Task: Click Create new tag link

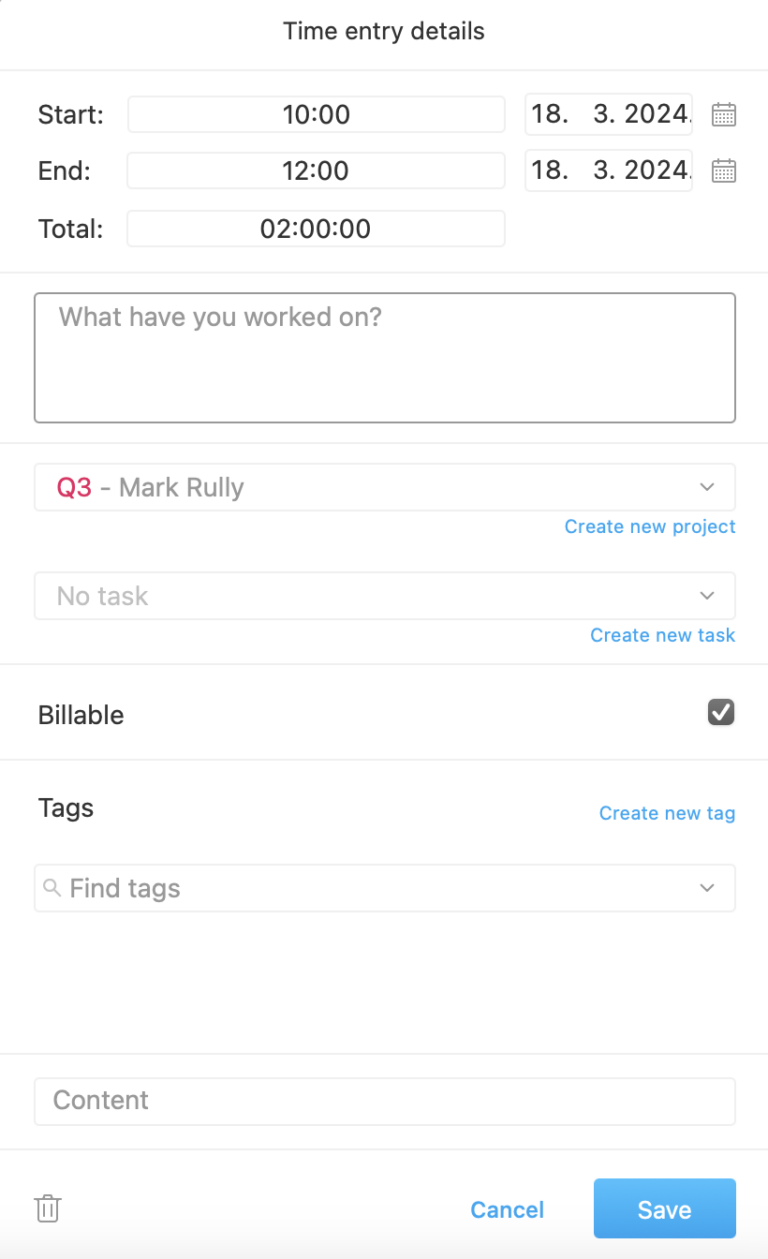Action: [x=667, y=813]
